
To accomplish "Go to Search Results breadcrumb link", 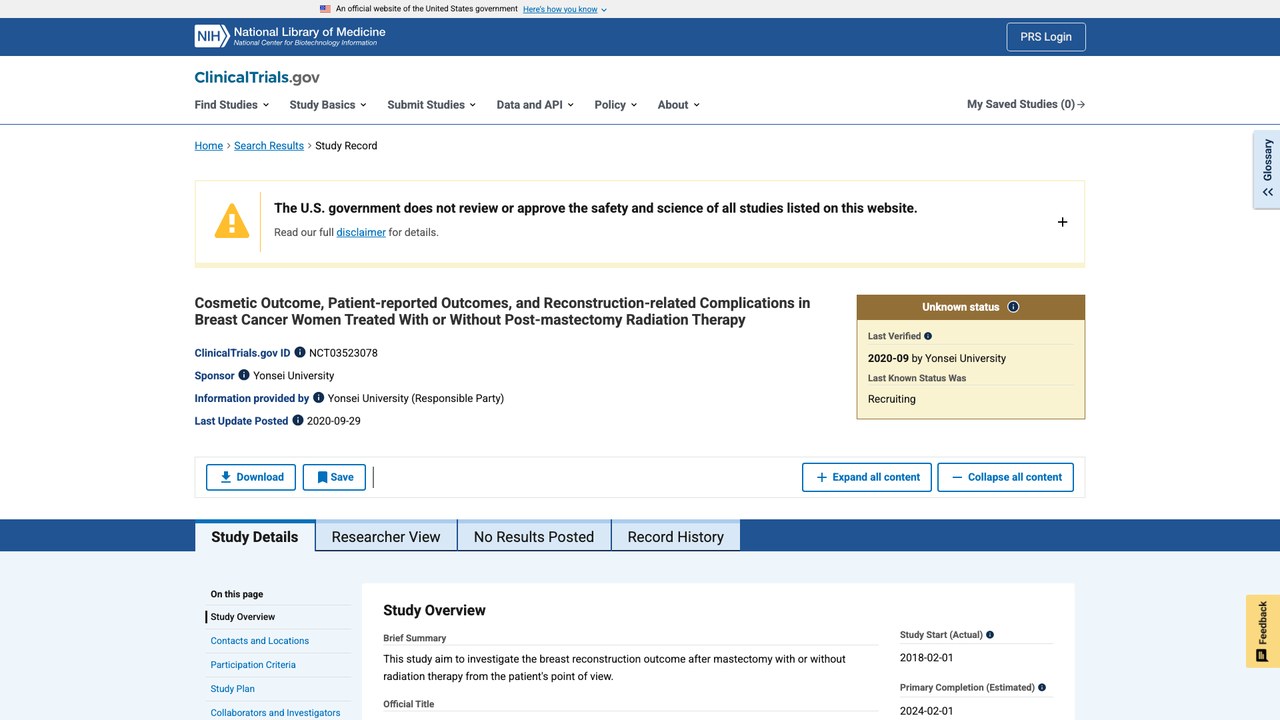I will [269, 146].
